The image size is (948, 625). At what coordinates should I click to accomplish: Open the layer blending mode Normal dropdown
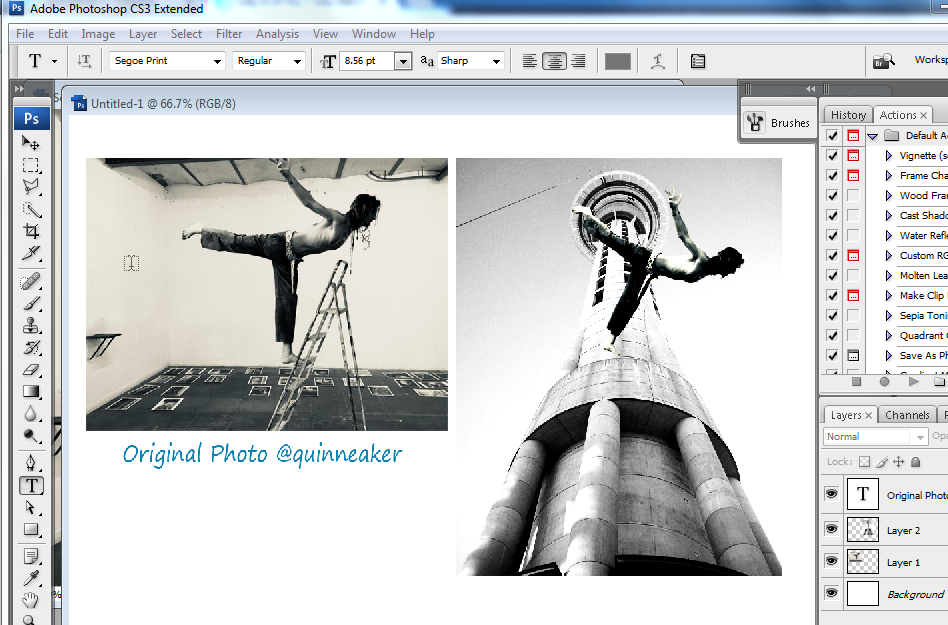click(875, 436)
